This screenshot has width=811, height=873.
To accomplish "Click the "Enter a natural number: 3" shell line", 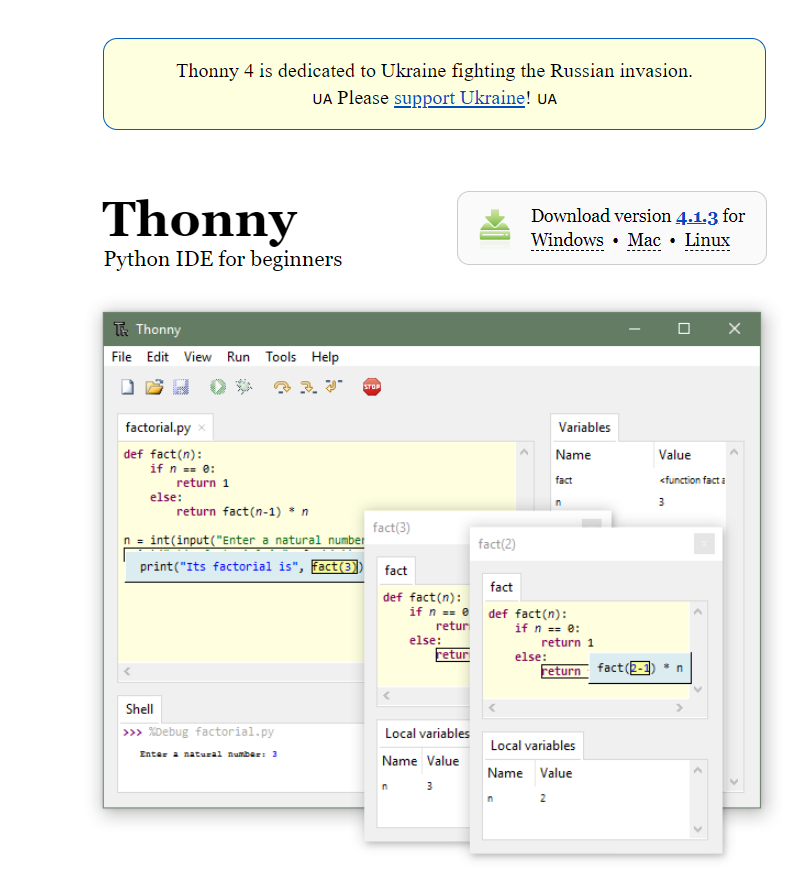I will [x=208, y=754].
